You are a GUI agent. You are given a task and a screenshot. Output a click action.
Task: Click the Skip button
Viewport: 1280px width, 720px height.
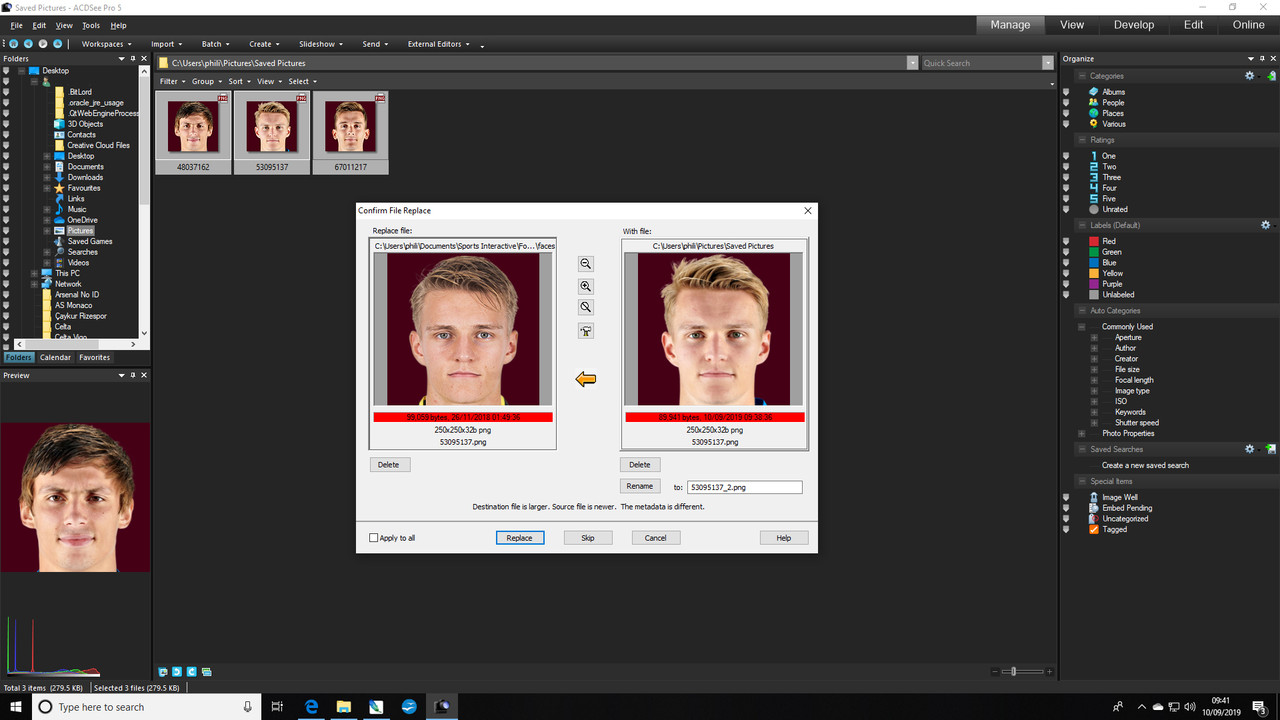click(588, 538)
